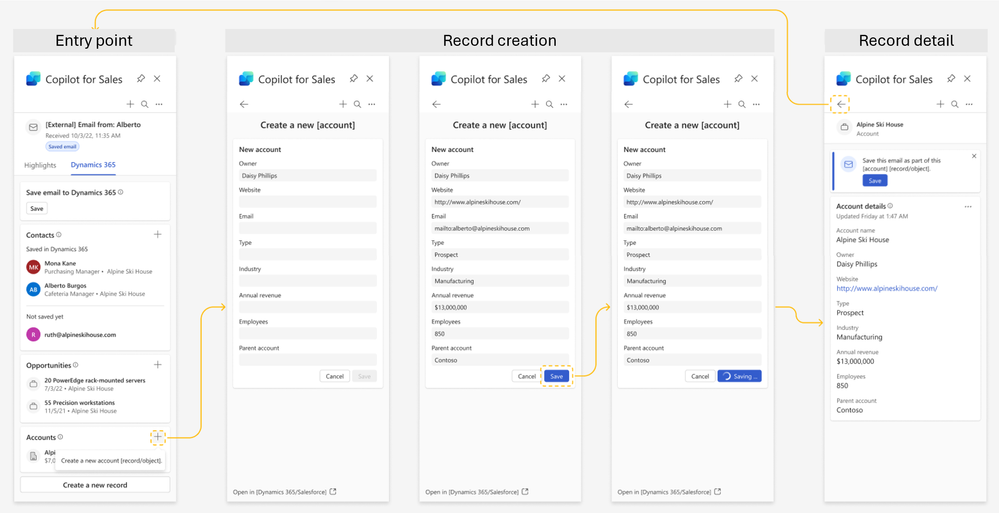The image size is (999, 513).
Task: Open more options in Entry point toolbar
Action: [x=159, y=104]
